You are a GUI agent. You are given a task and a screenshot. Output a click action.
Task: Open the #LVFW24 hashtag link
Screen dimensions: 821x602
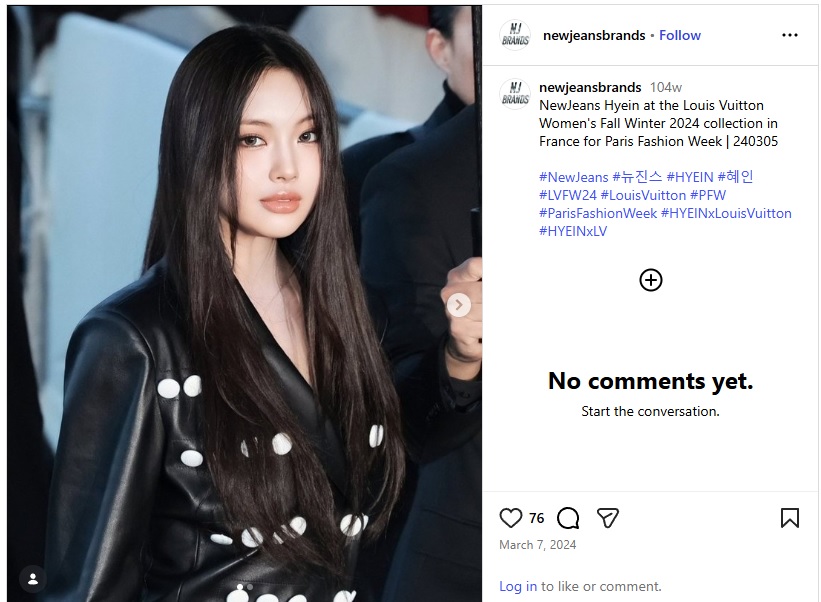pyautogui.click(x=568, y=195)
